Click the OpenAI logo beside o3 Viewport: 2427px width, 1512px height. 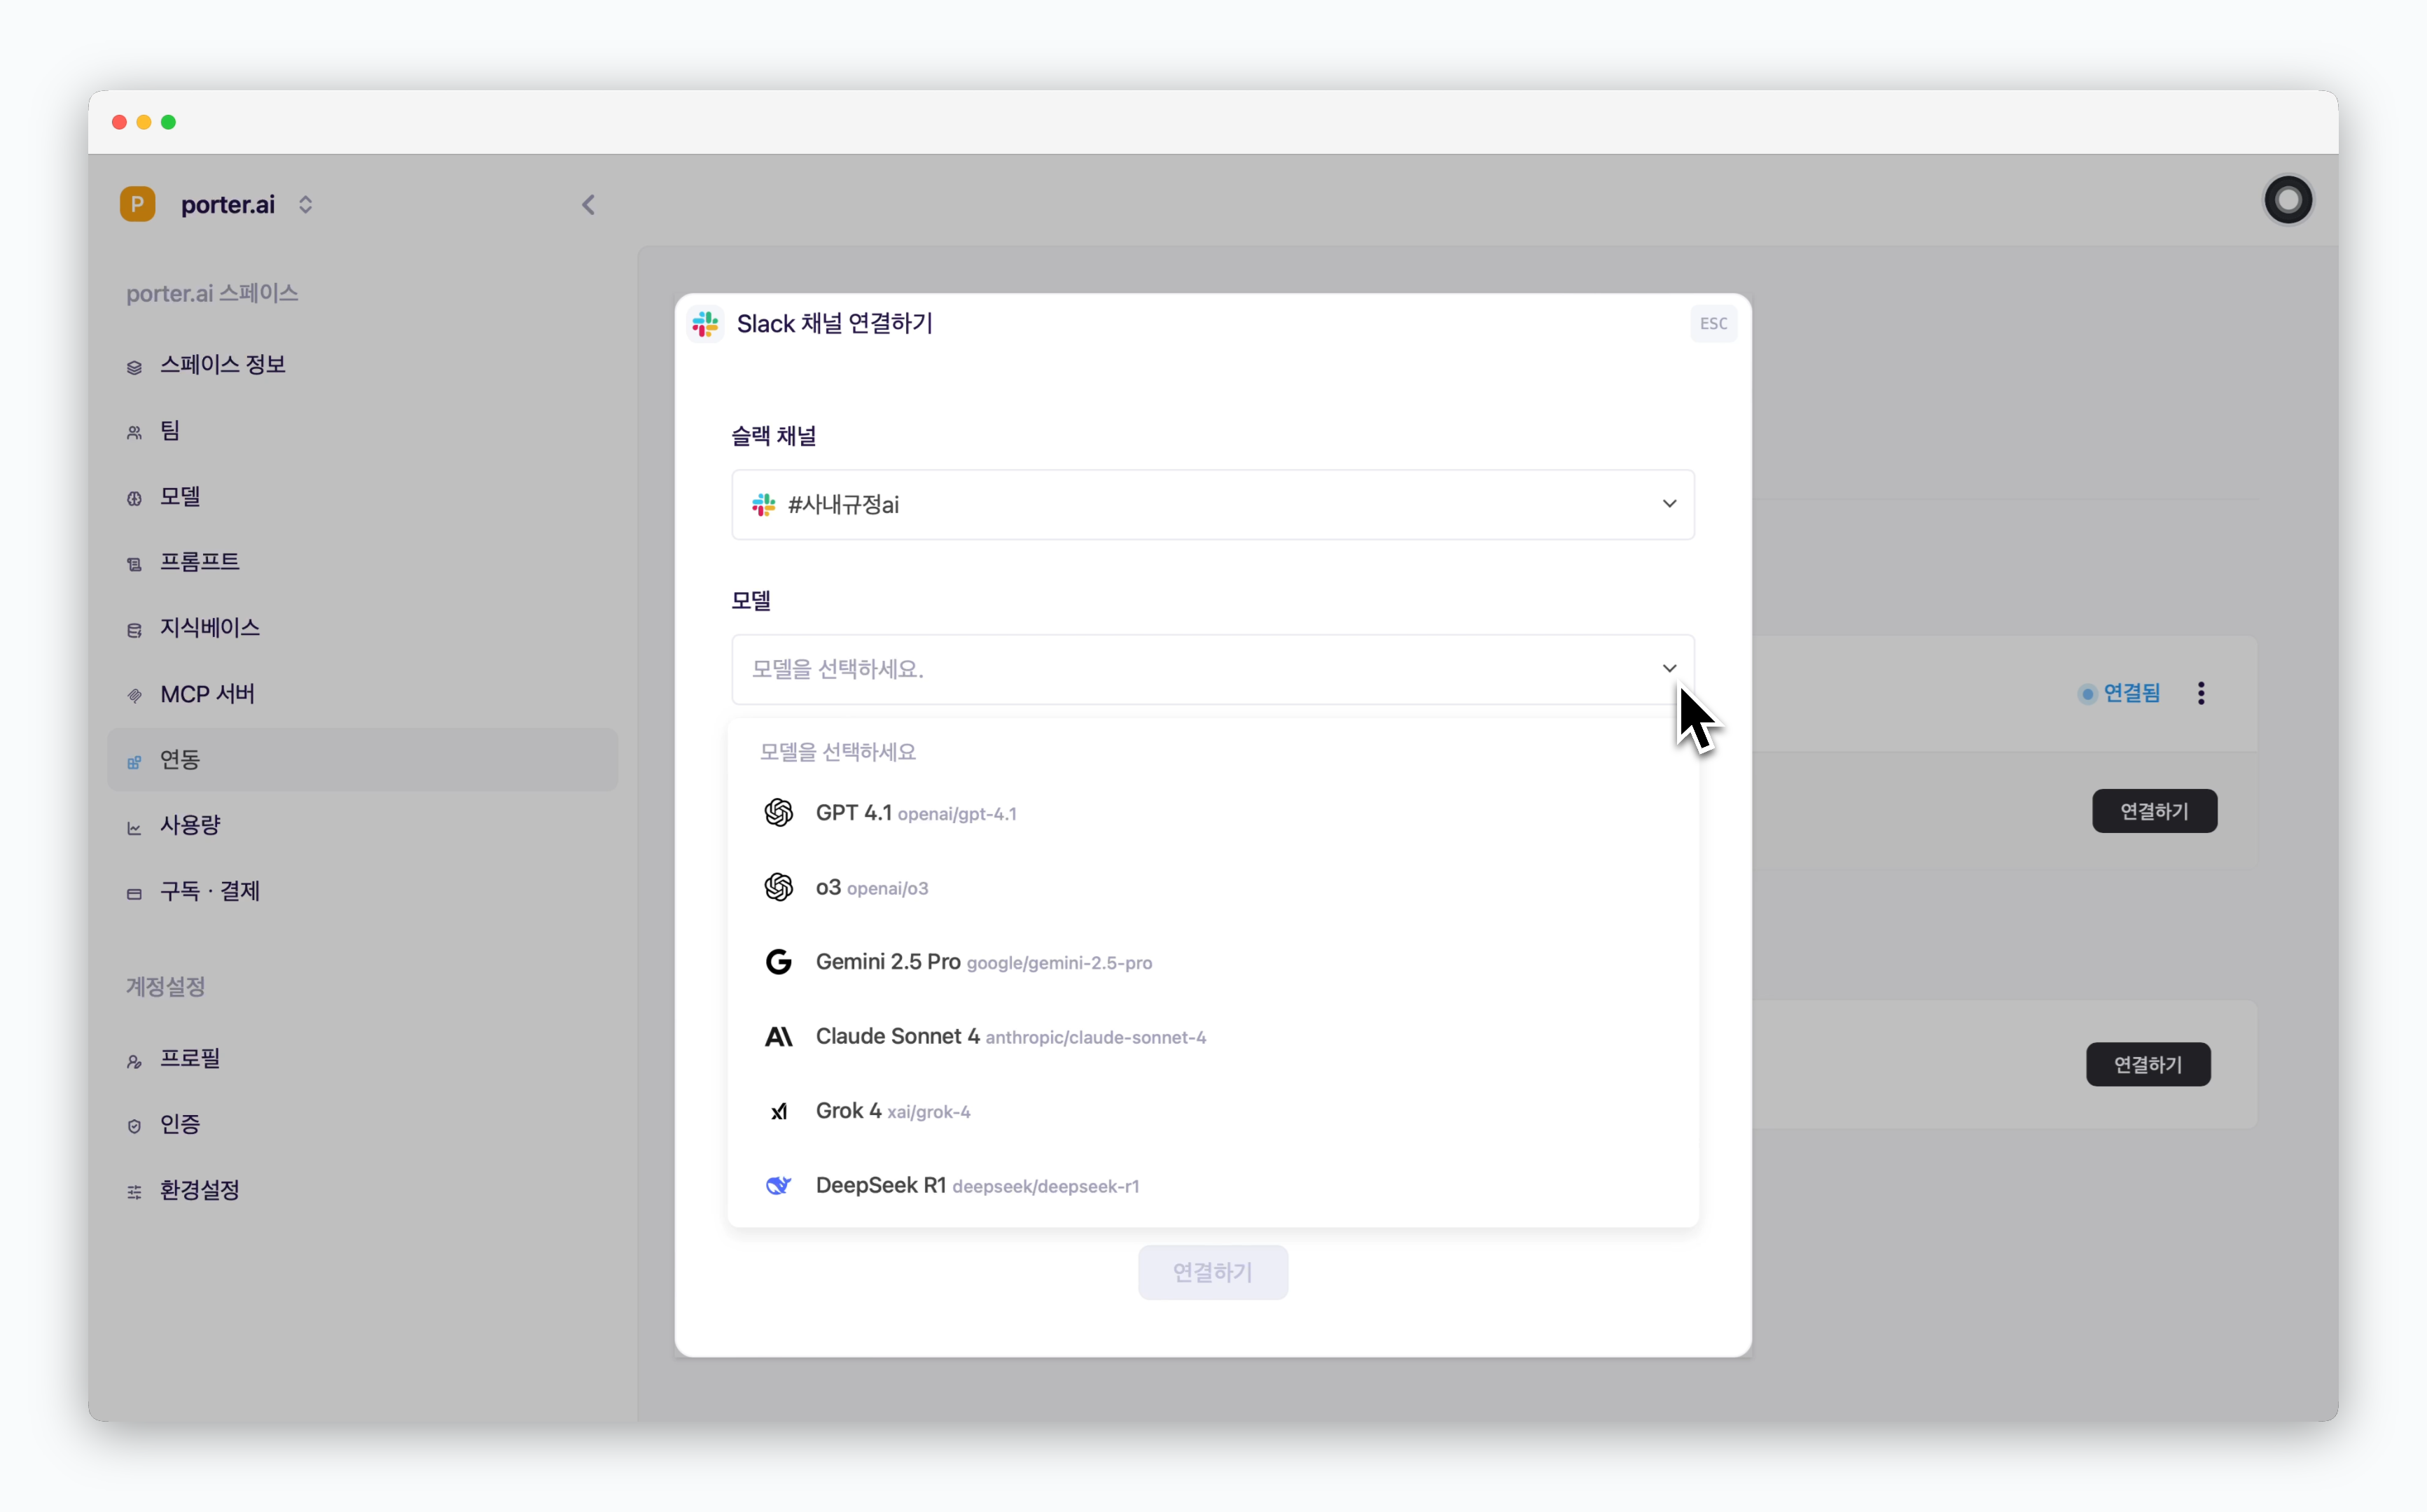pyautogui.click(x=778, y=887)
